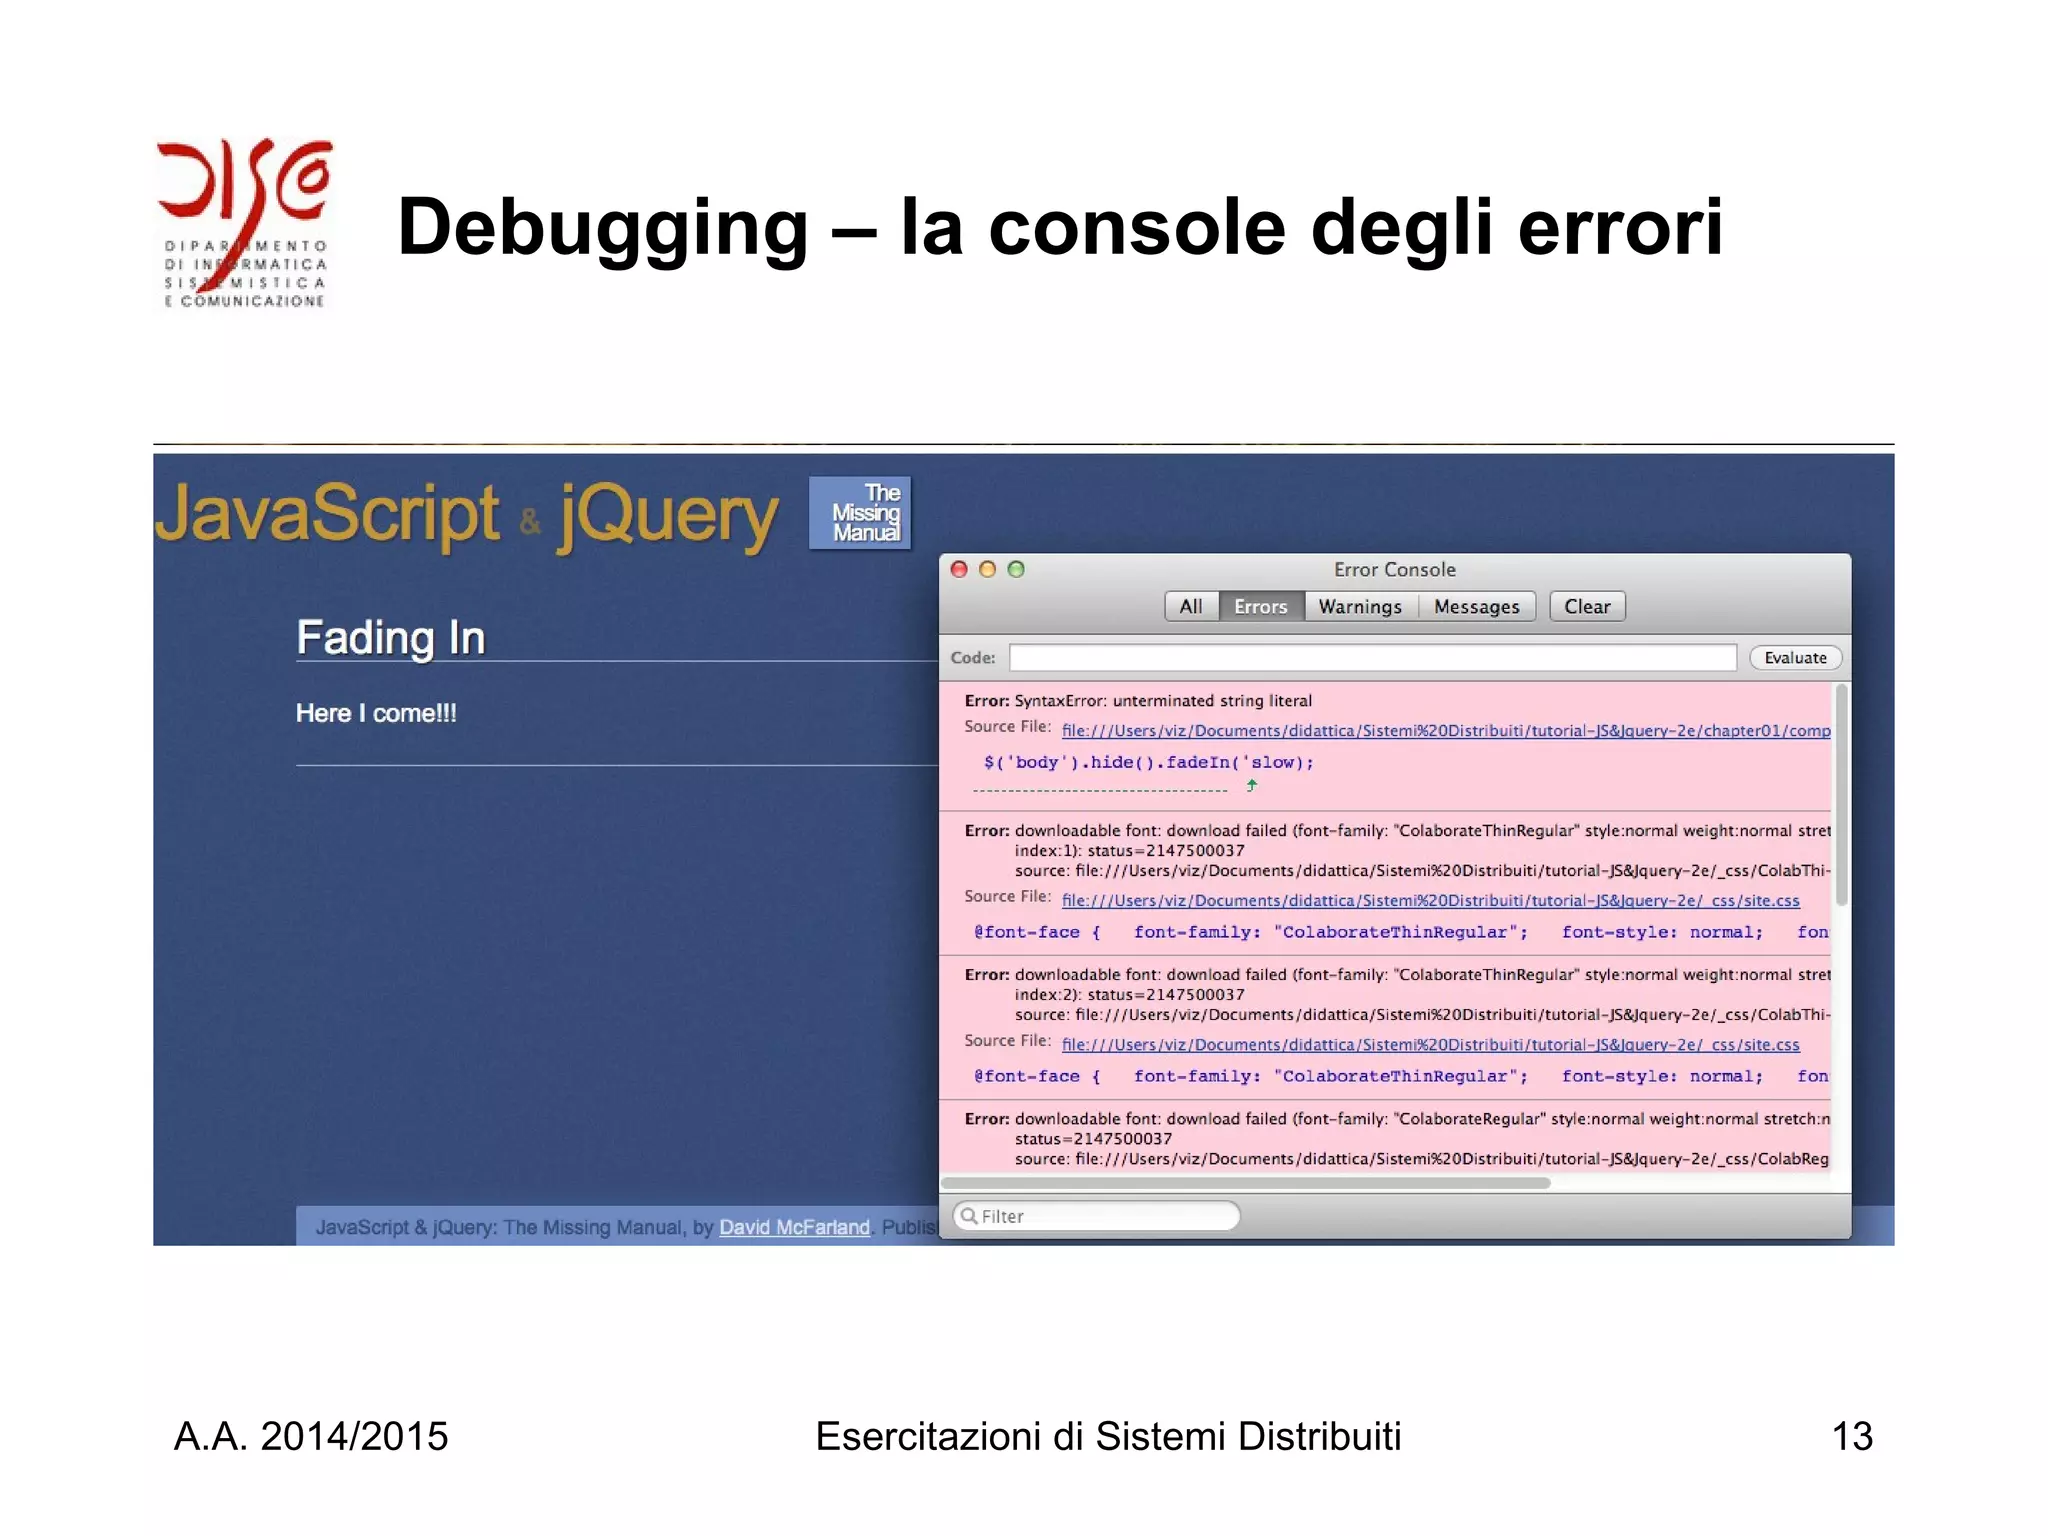
Task: Show the Warnings tab
Action: click(1360, 606)
